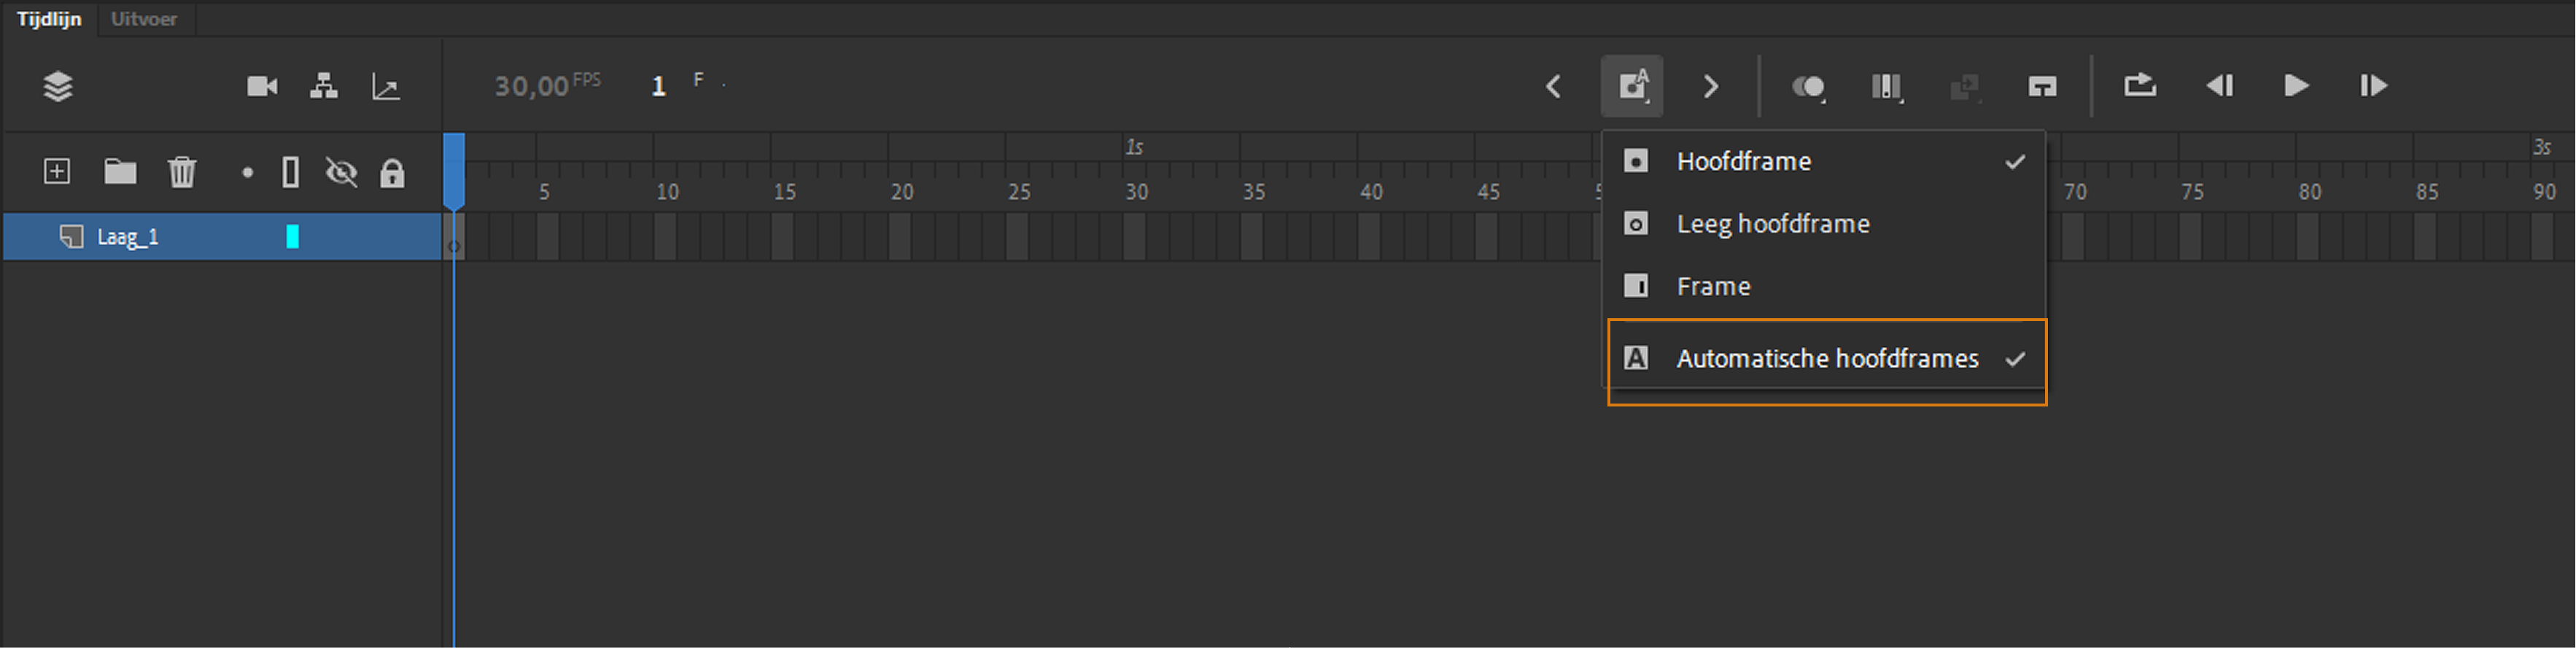Viewport: 2576px width, 648px height.
Task: Click the cyan Laag_1 color swatch
Action: coord(292,237)
